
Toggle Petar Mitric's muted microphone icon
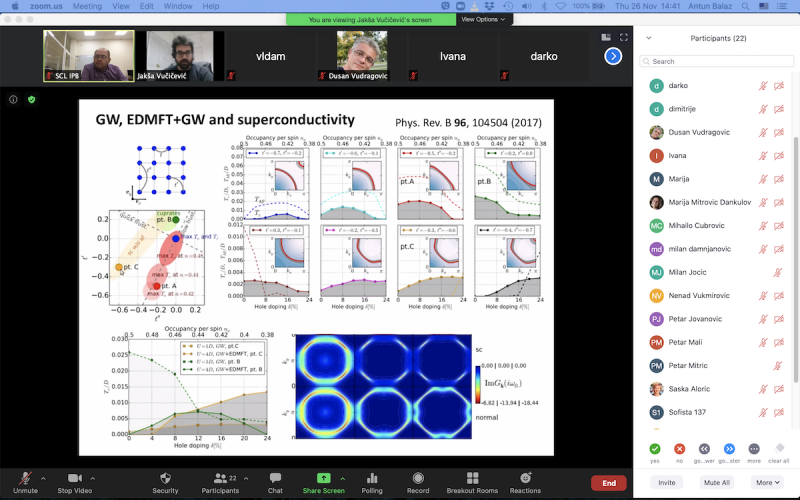pos(778,366)
